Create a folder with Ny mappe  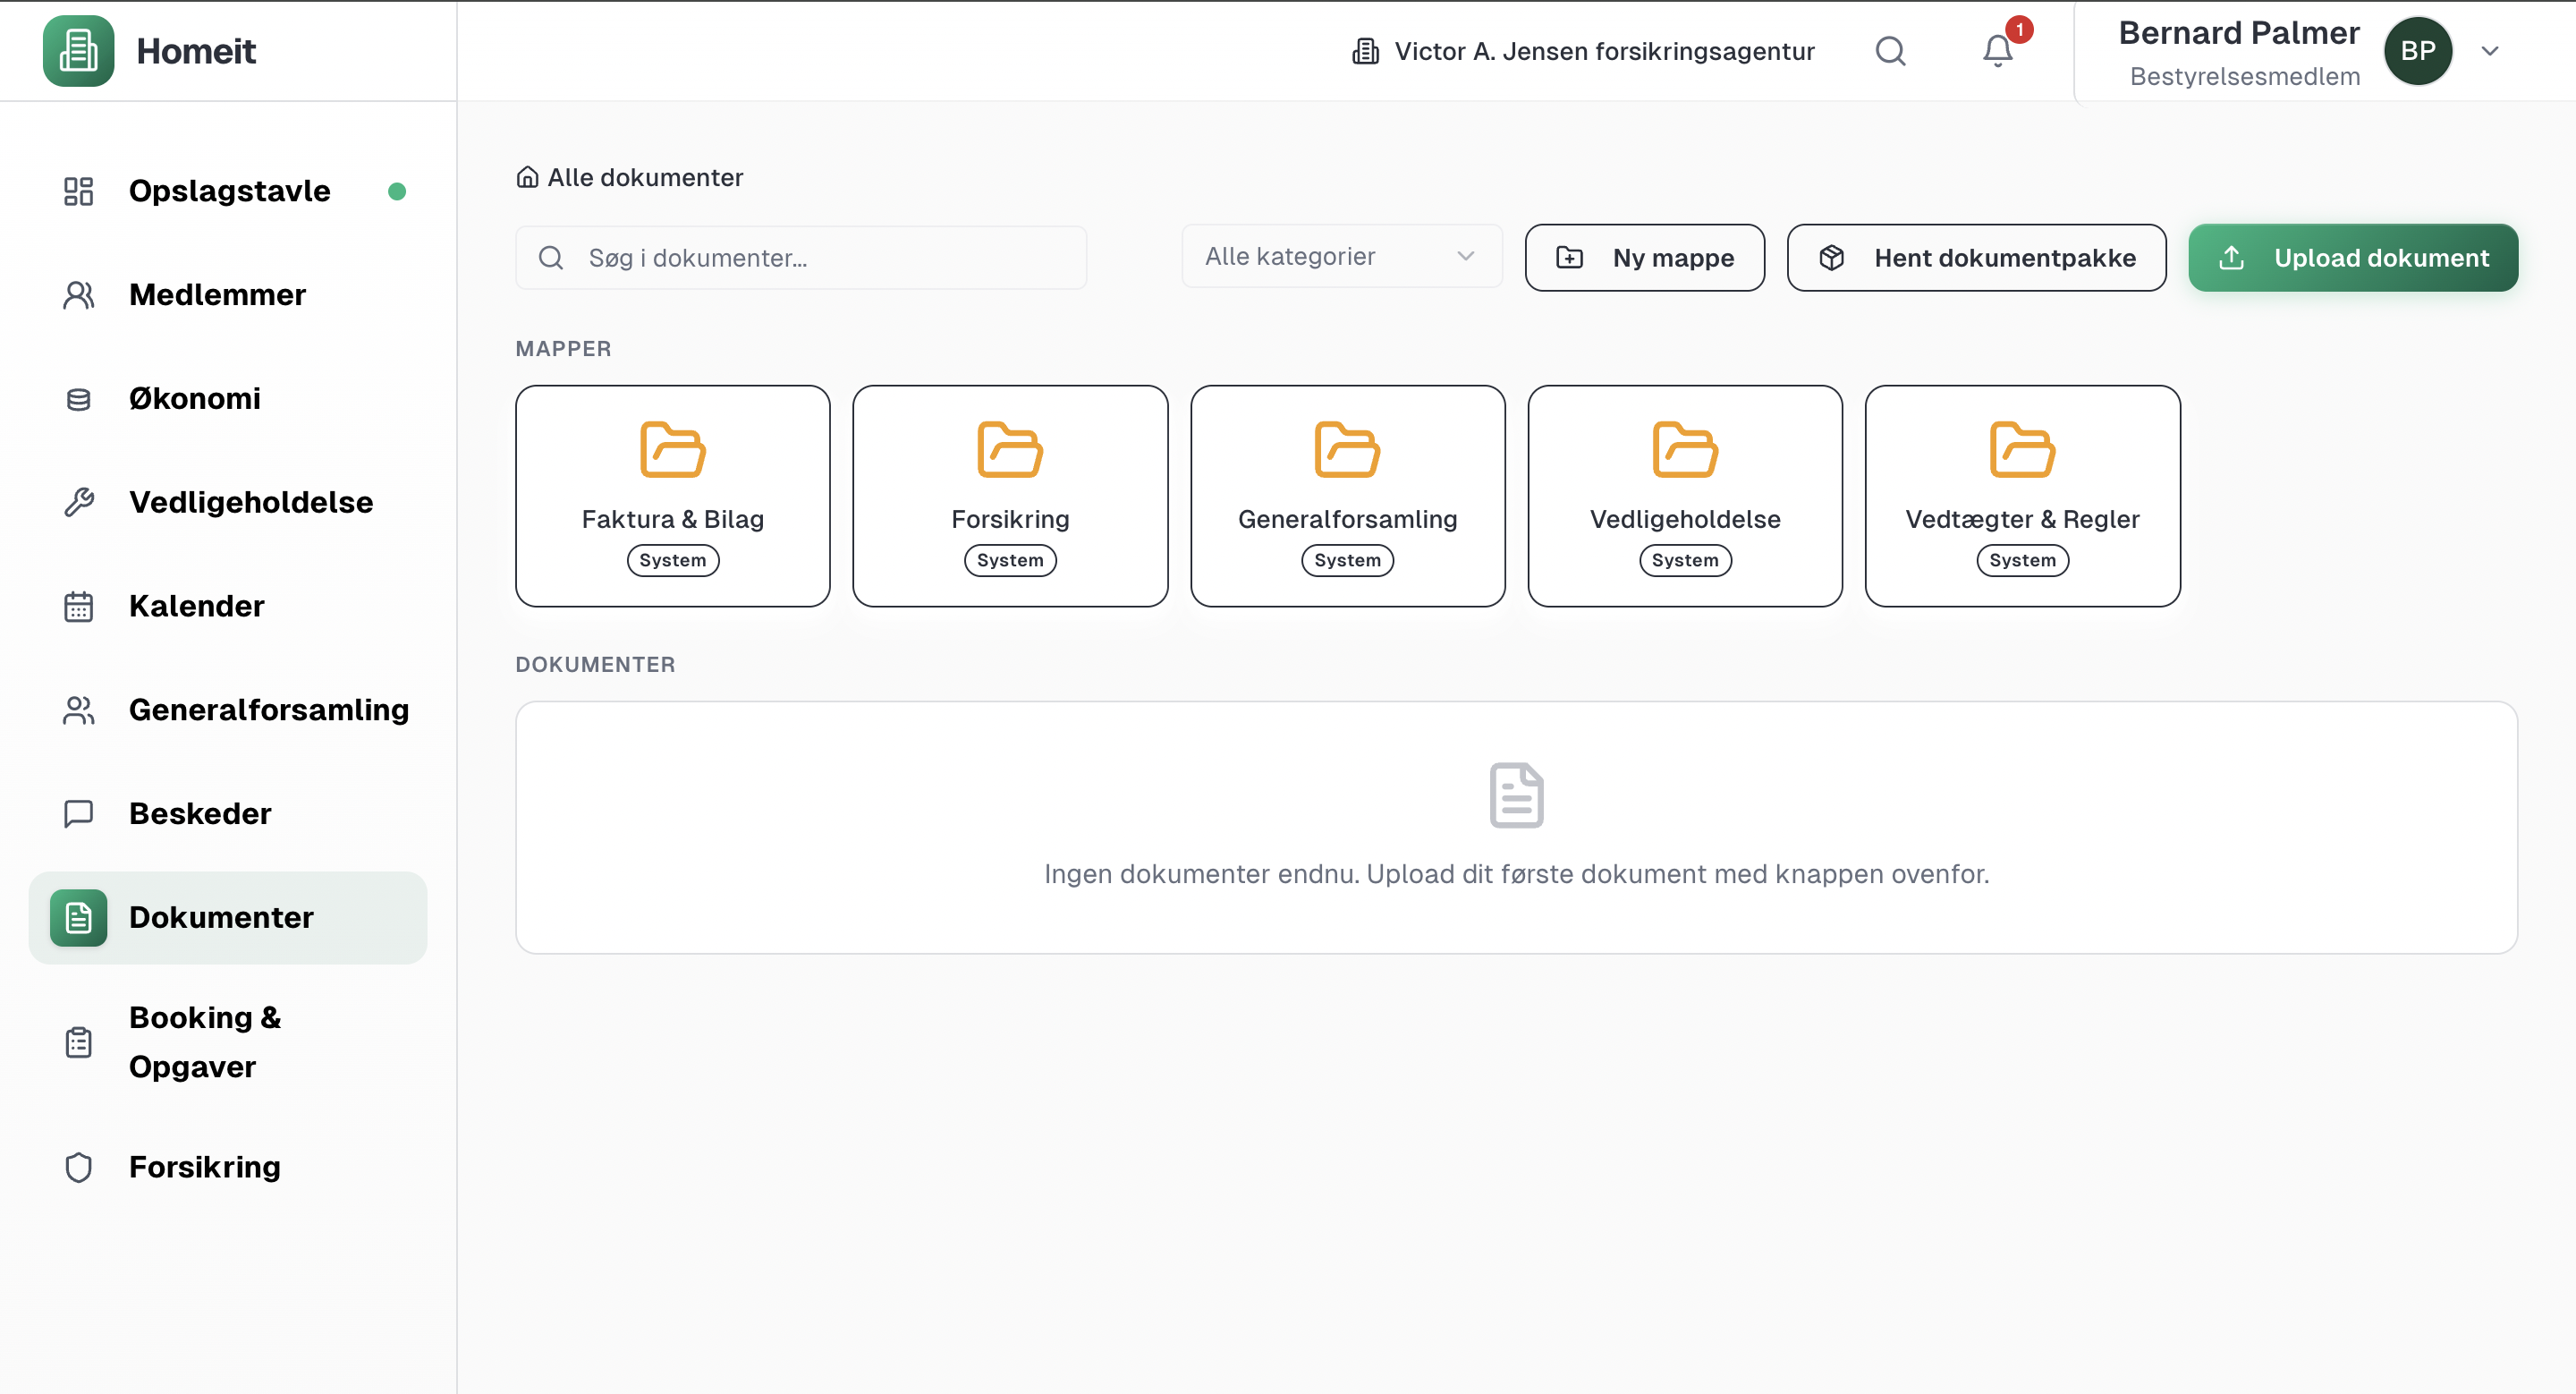1645,257
